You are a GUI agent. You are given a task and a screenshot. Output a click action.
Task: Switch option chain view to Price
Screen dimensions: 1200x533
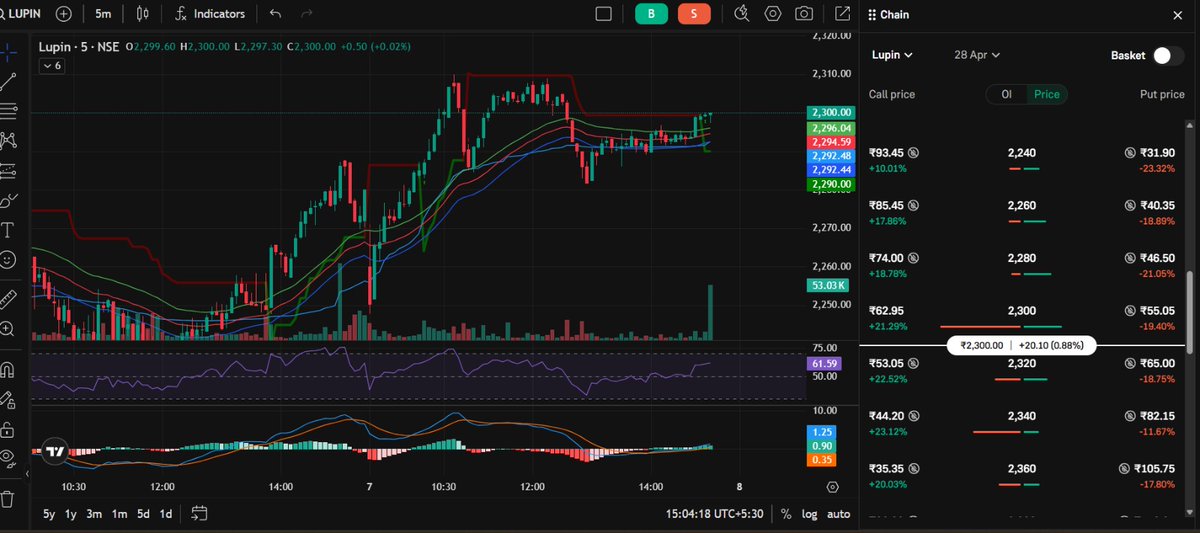pos(1047,94)
